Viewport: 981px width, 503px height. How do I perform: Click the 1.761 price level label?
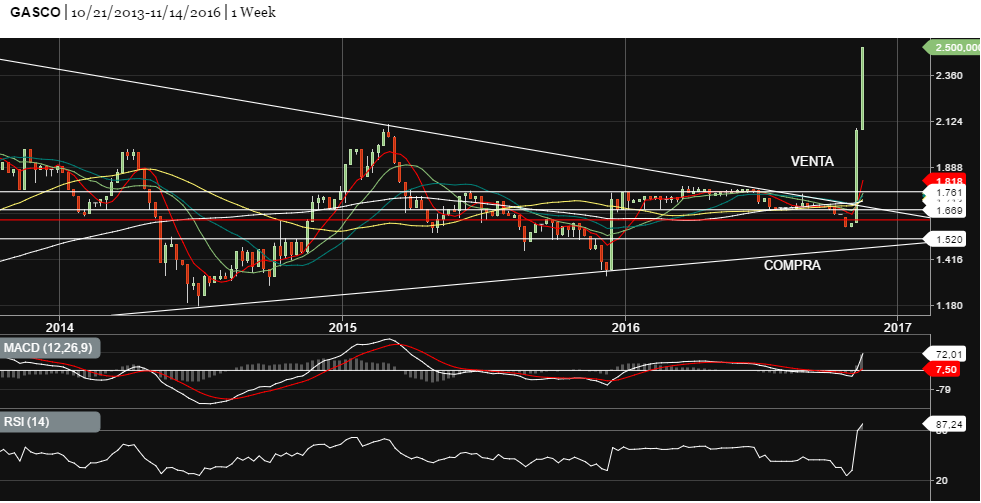coord(948,192)
